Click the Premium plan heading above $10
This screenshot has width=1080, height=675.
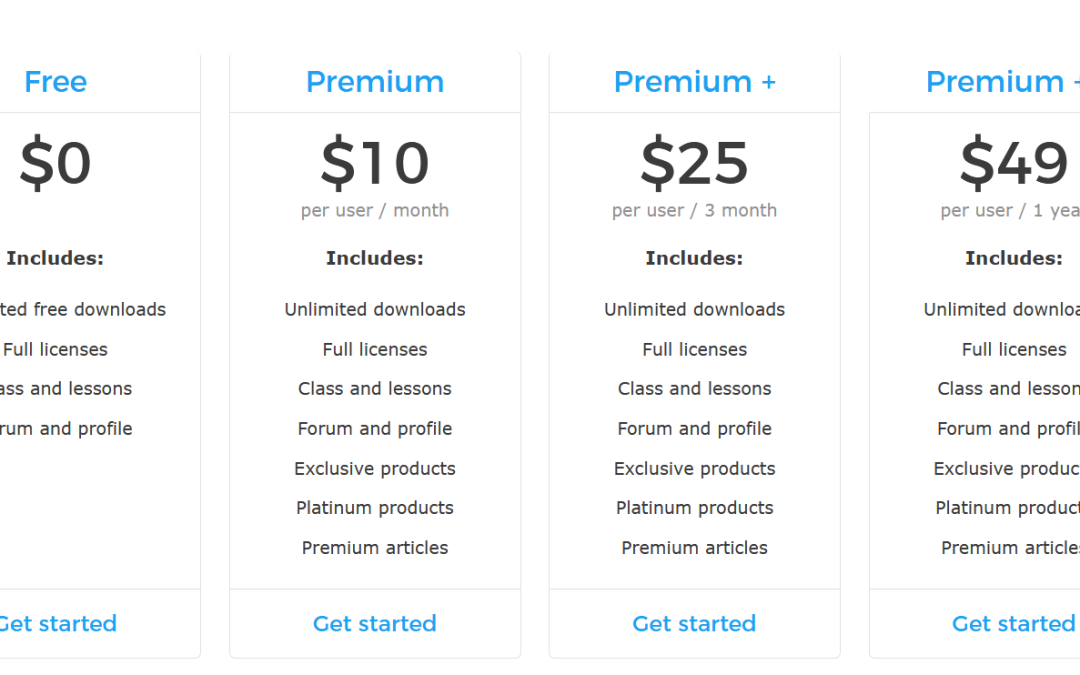[x=375, y=82]
